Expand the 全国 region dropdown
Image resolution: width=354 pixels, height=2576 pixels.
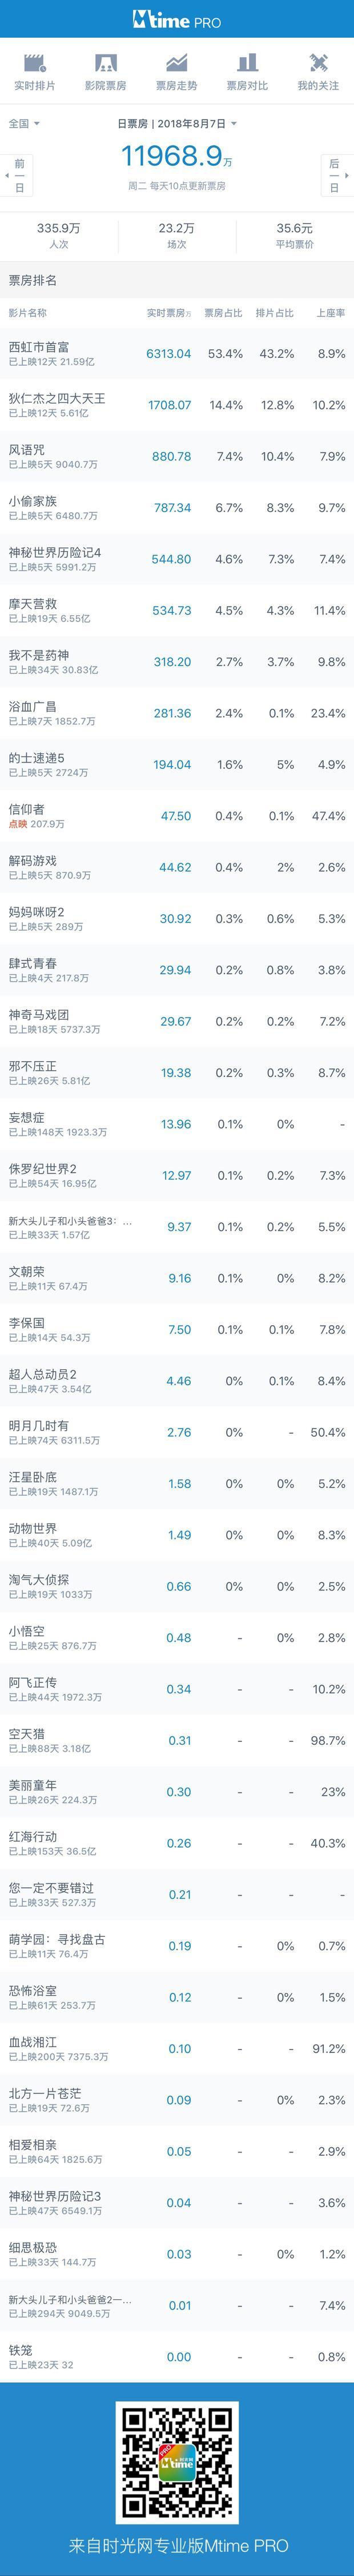click(25, 124)
